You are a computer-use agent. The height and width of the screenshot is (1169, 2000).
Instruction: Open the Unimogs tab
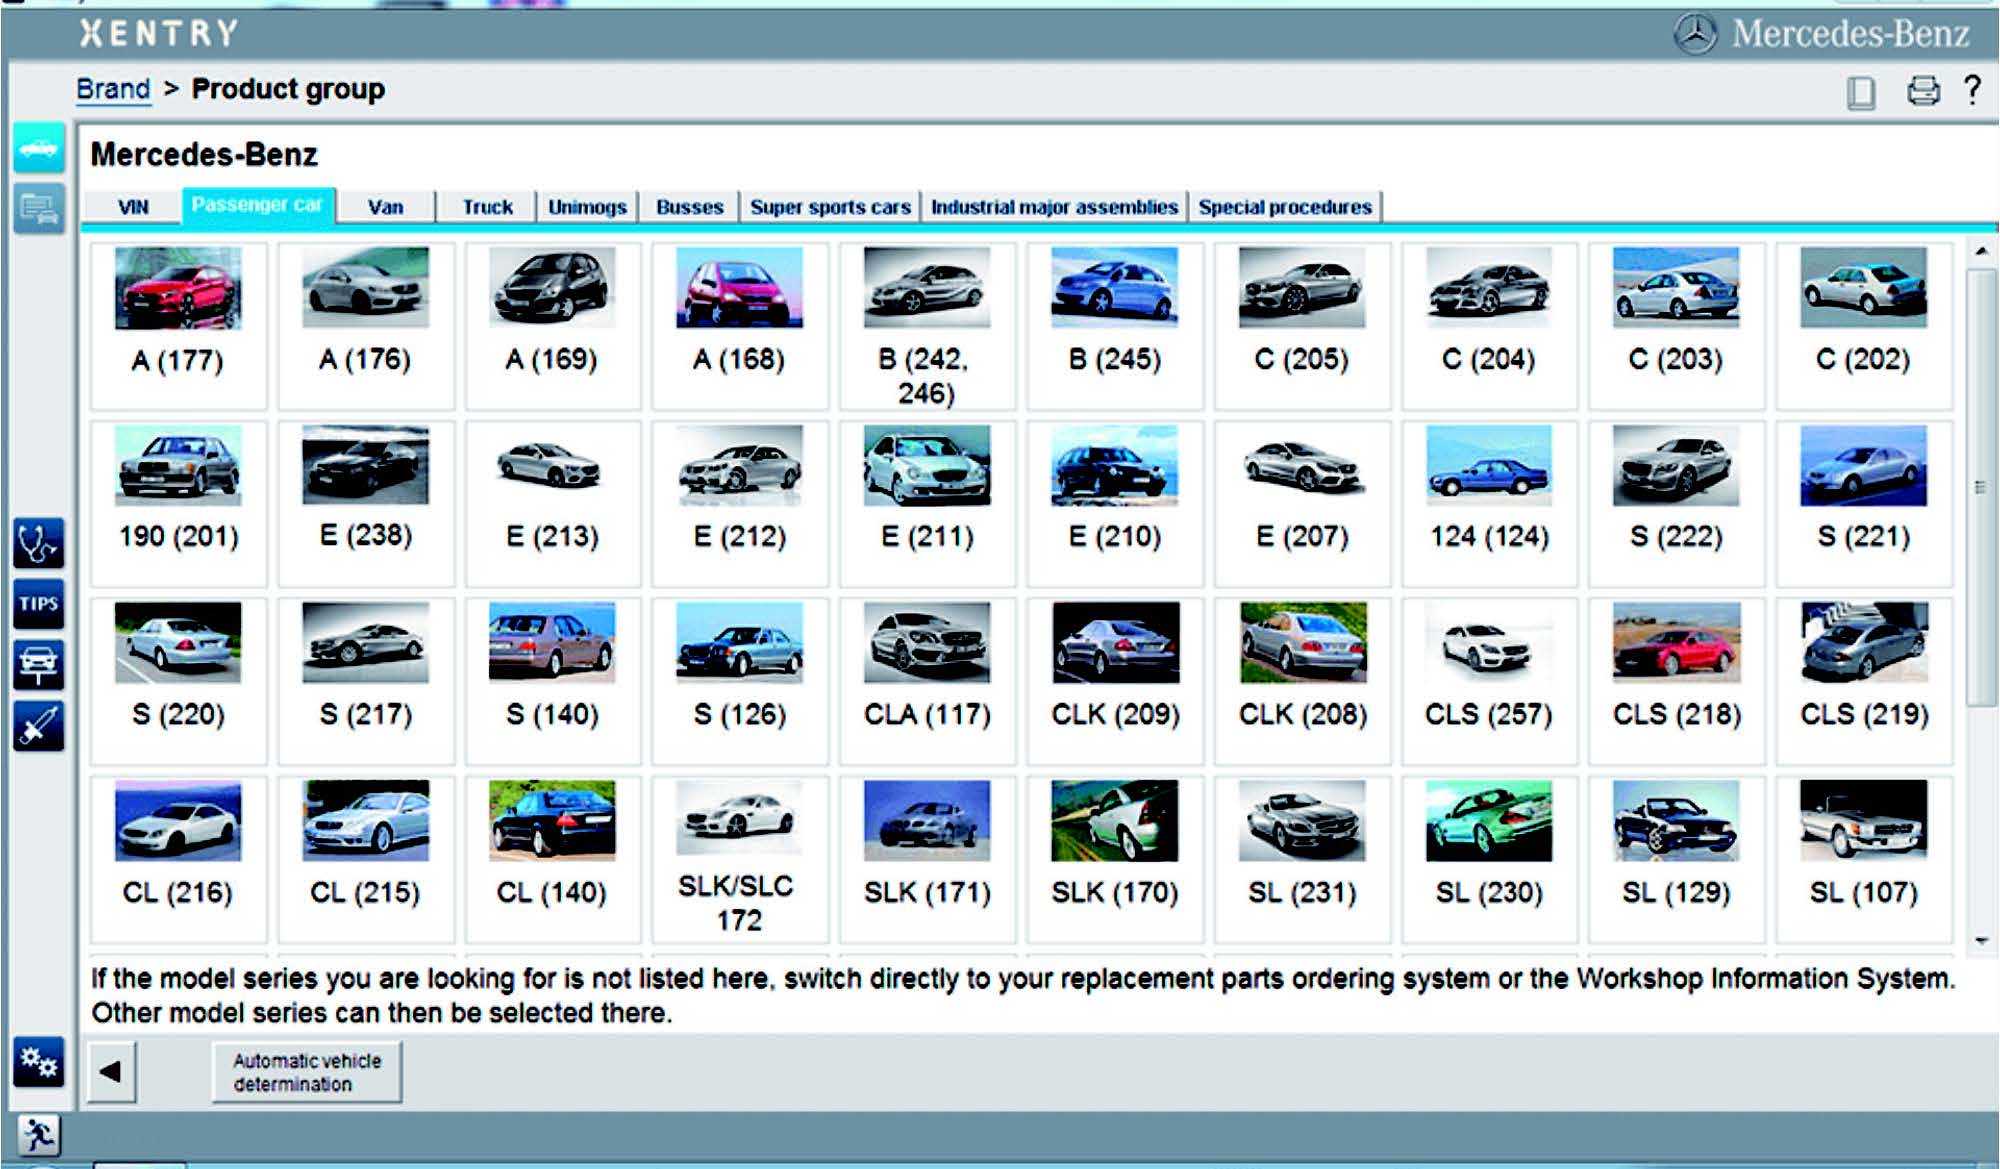587,207
